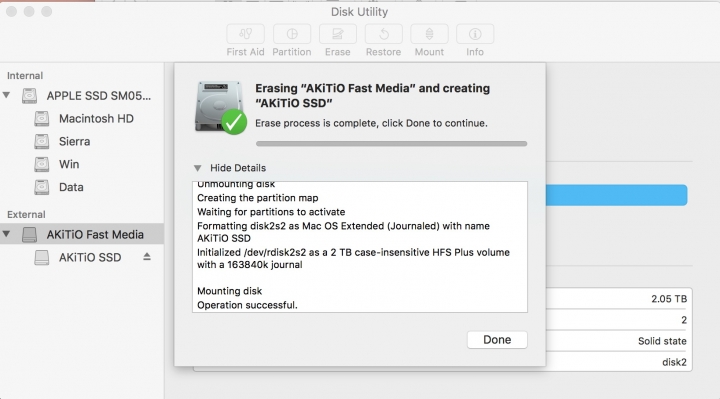Click 'Creating the partition map' log line

coord(258,198)
